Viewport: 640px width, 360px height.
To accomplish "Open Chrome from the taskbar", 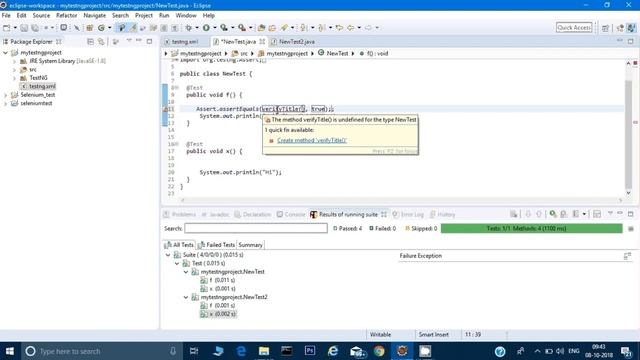I will click(379, 351).
